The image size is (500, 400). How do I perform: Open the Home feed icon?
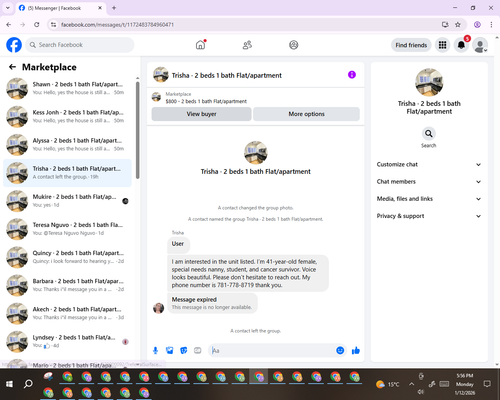pyautogui.click(x=200, y=45)
